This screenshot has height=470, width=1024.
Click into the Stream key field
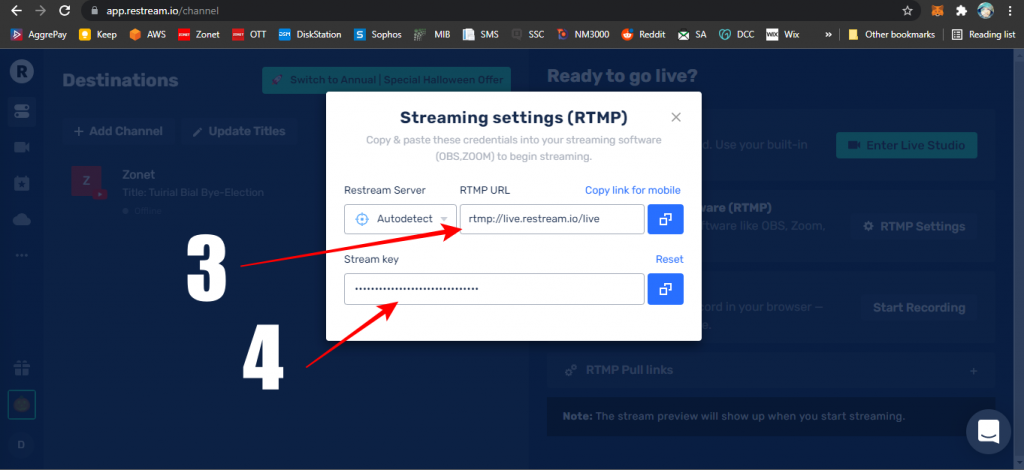point(494,289)
